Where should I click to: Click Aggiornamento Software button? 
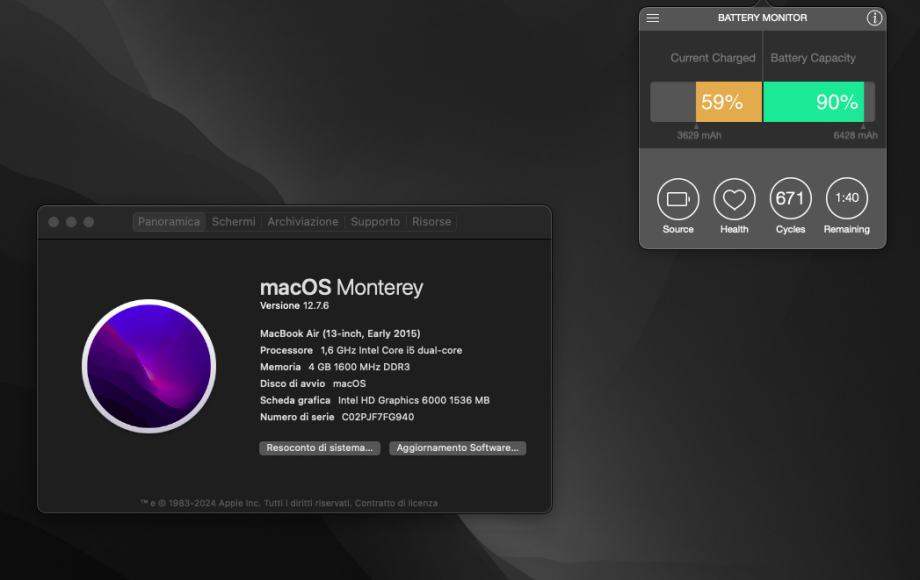tap(457, 448)
